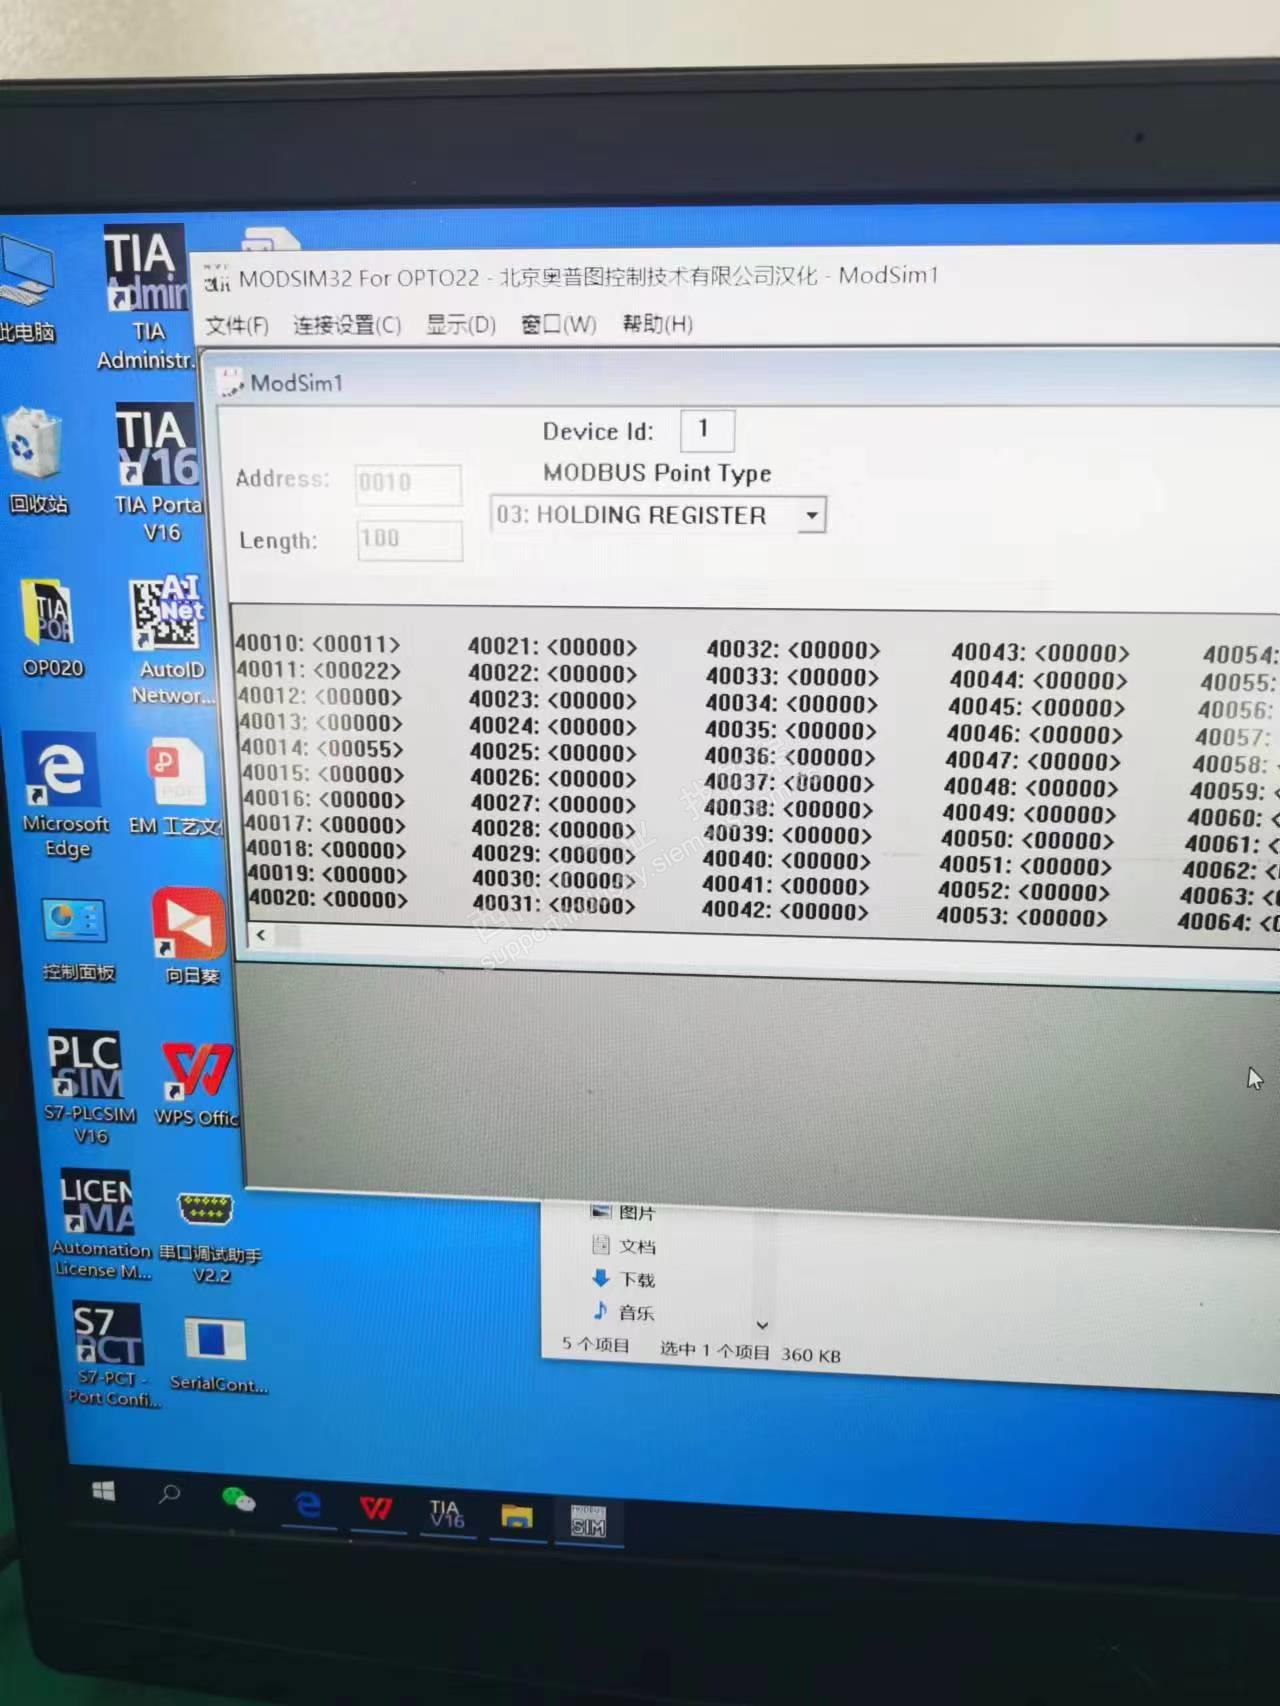Screen dimensions: 1280x1706
Task: Open the 帮助(H) menu
Action: pyautogui.click(x=657, y=323)
